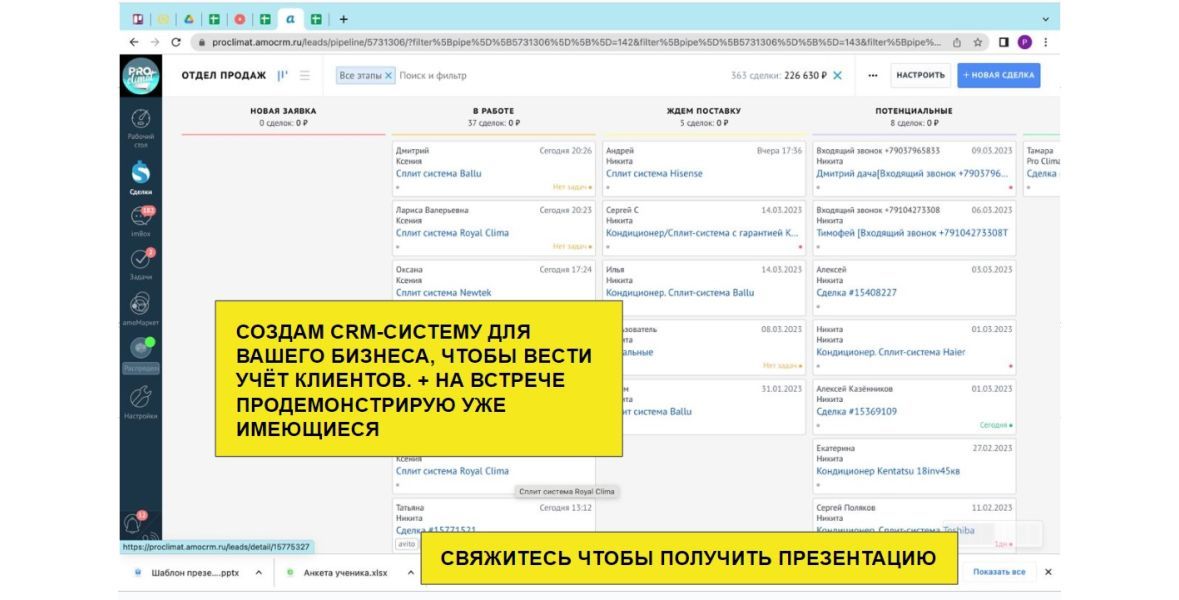The image size is (1179, 600).
Task: Open the Chrome profile avatar
Action: coord(1025,42)
